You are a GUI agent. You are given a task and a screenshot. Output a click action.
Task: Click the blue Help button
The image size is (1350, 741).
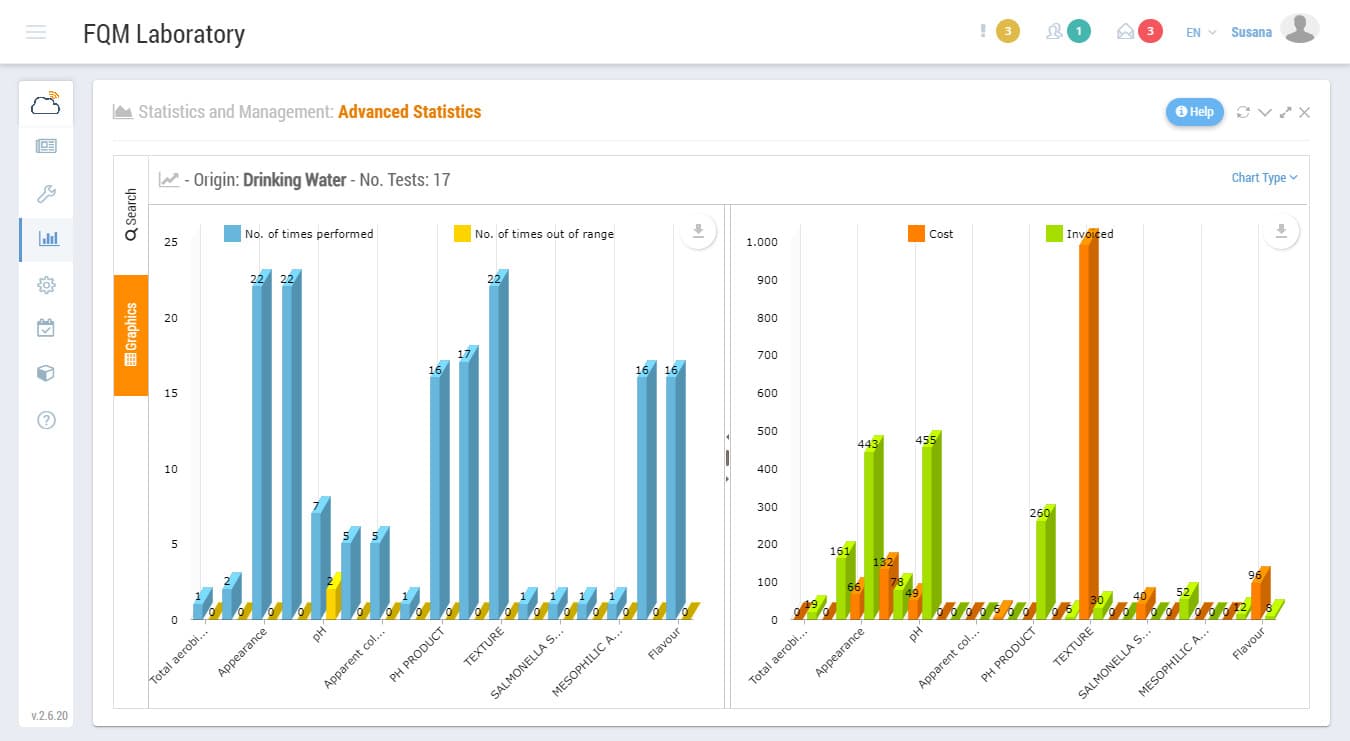1194,112
